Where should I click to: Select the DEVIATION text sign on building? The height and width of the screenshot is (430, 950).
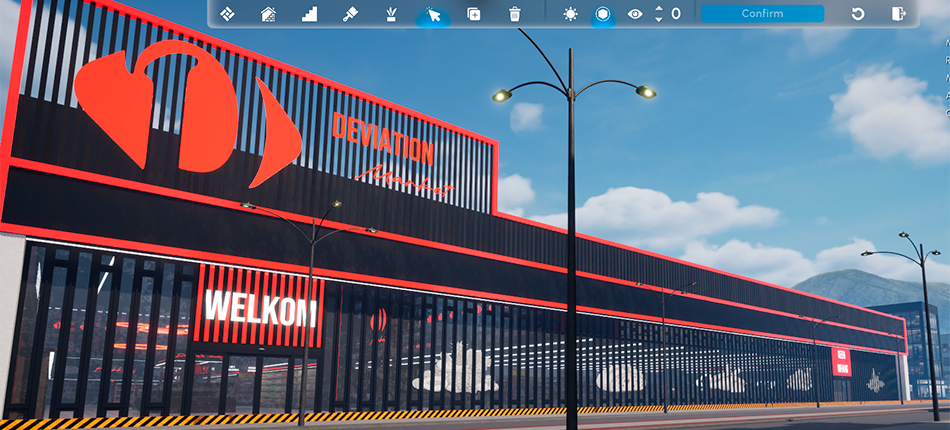(x=382, y=139)
